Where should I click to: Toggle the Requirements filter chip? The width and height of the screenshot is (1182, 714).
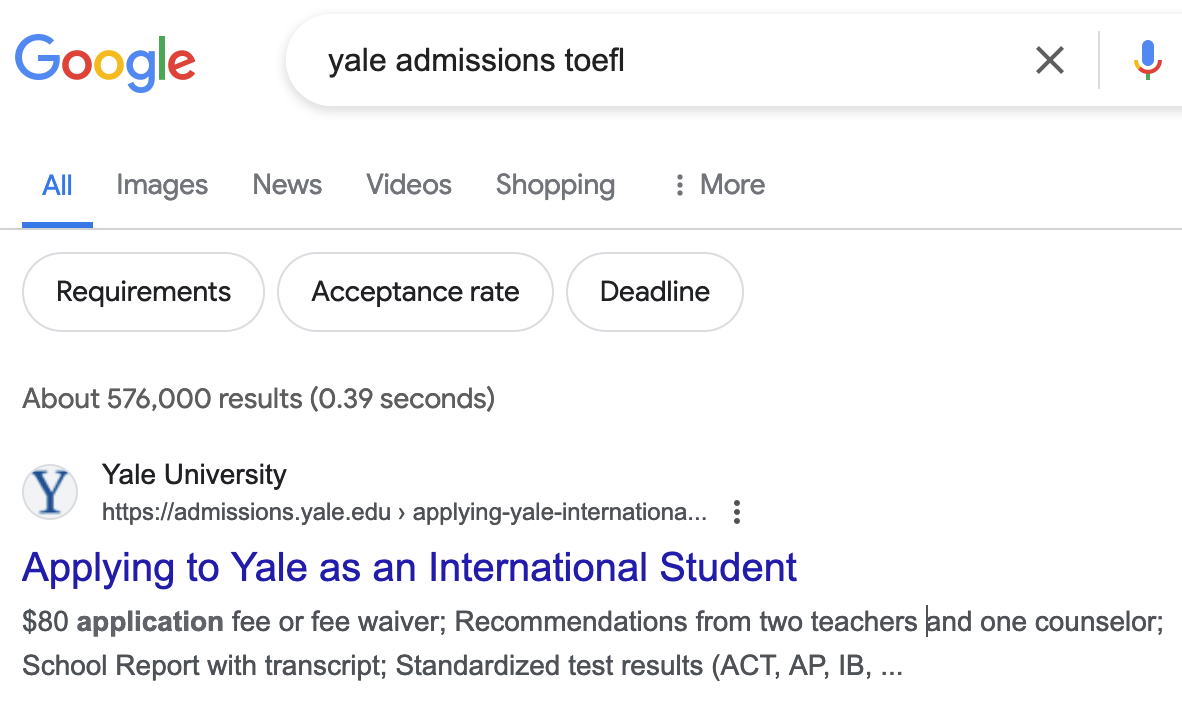point(142,292)
